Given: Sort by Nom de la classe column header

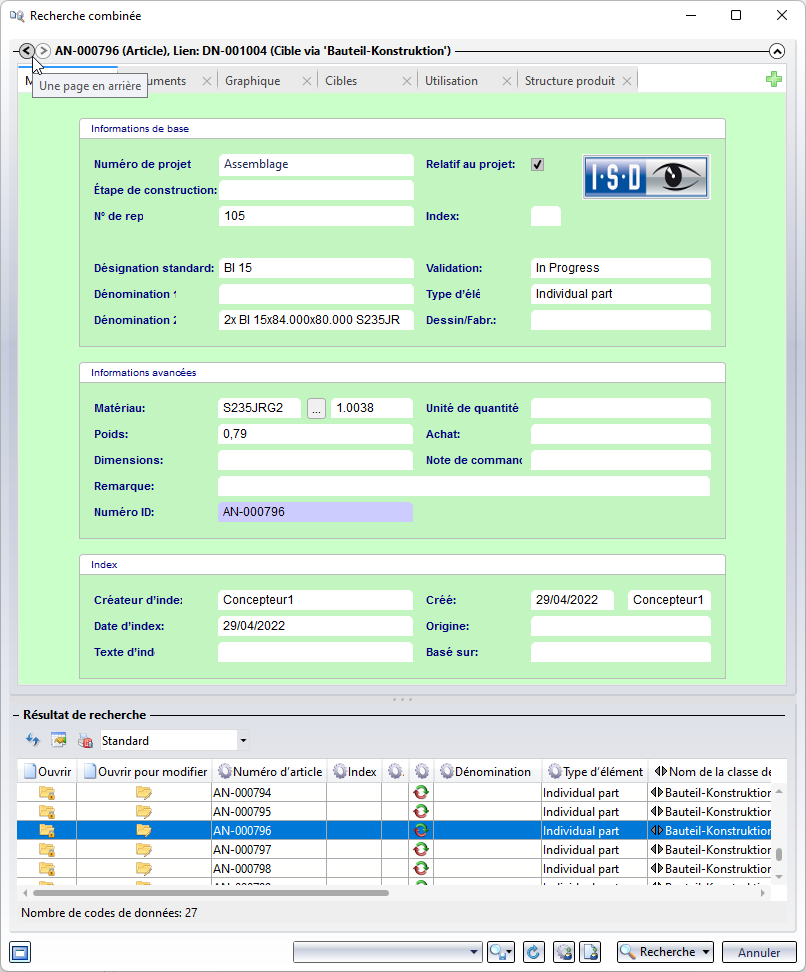Looking at the screenshot, I should [x=711, y=772].
